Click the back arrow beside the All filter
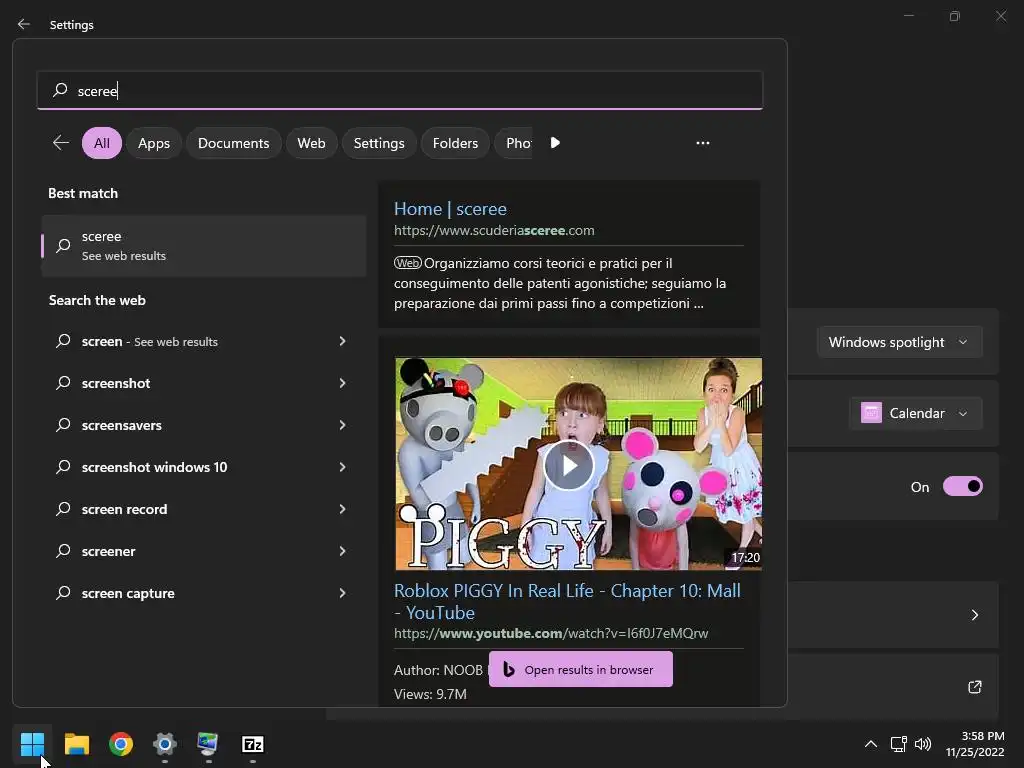This screenshot has height=768, width=1024. [61, 142]
